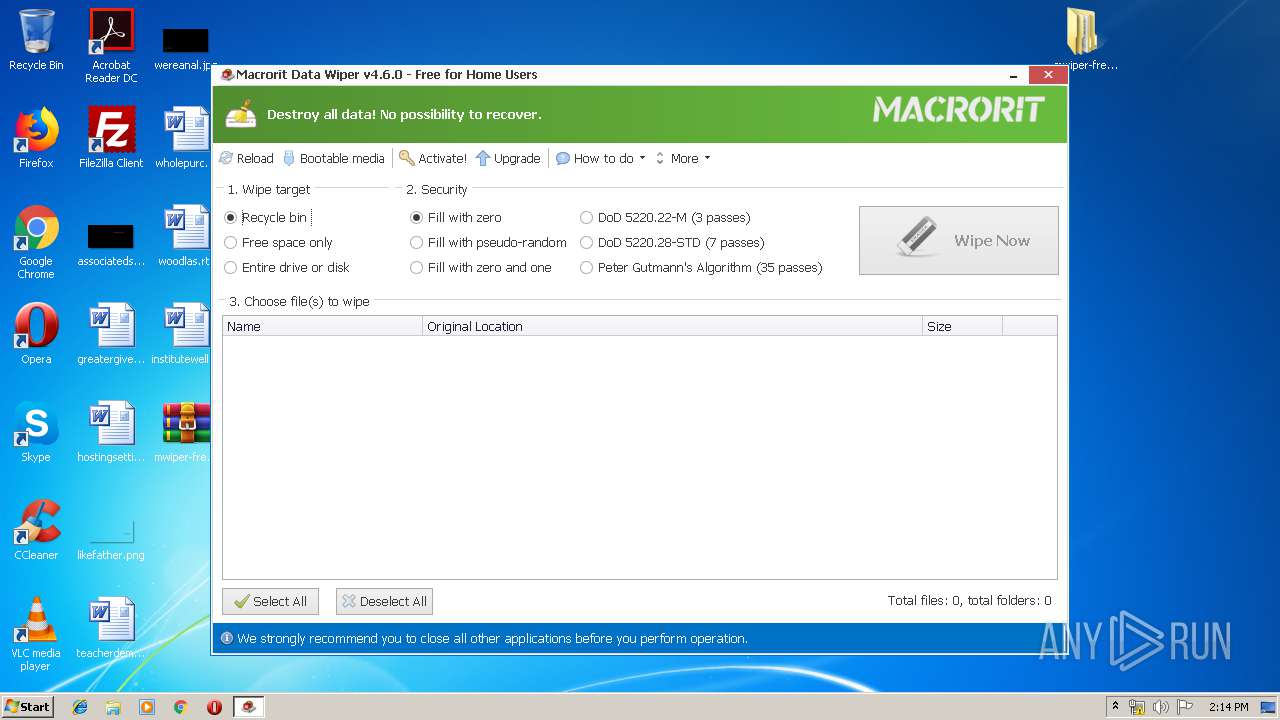Choose Fill with zero and one
1280x720 pixels.
(x=481, y=267)
